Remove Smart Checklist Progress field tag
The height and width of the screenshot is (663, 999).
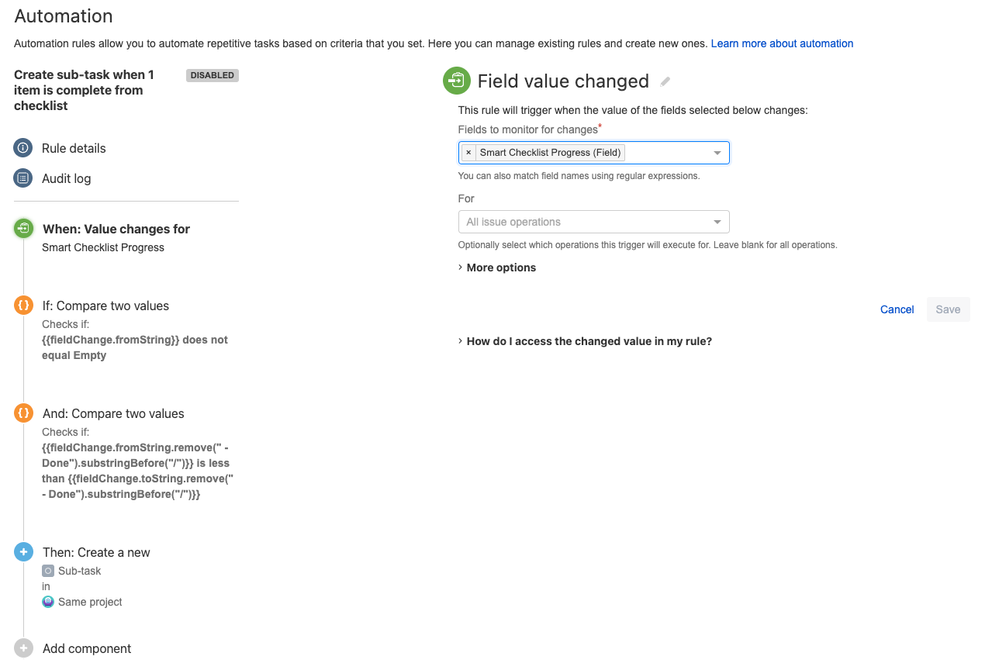(469, 152)
